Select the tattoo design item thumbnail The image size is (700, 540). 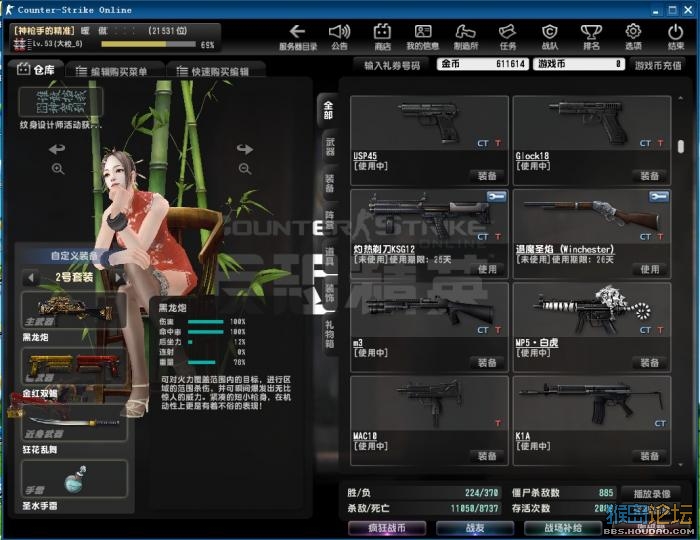pos(61,102)
